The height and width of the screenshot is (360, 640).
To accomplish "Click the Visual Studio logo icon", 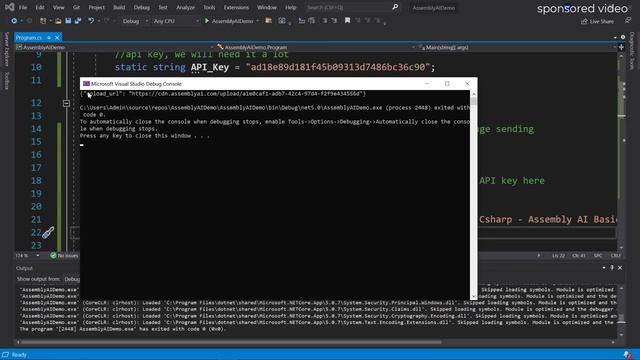I will point(9,7).
